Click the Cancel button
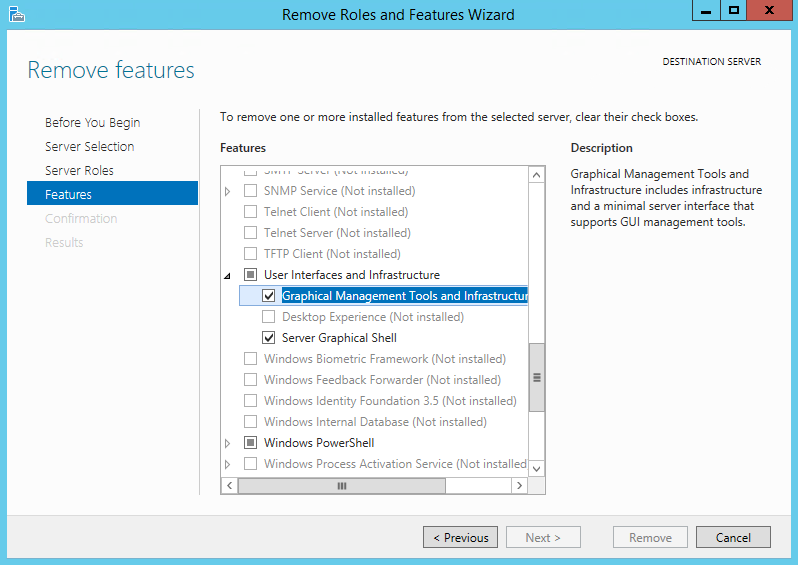The height and width of the screenshot is (565, 798). (733, 538)
